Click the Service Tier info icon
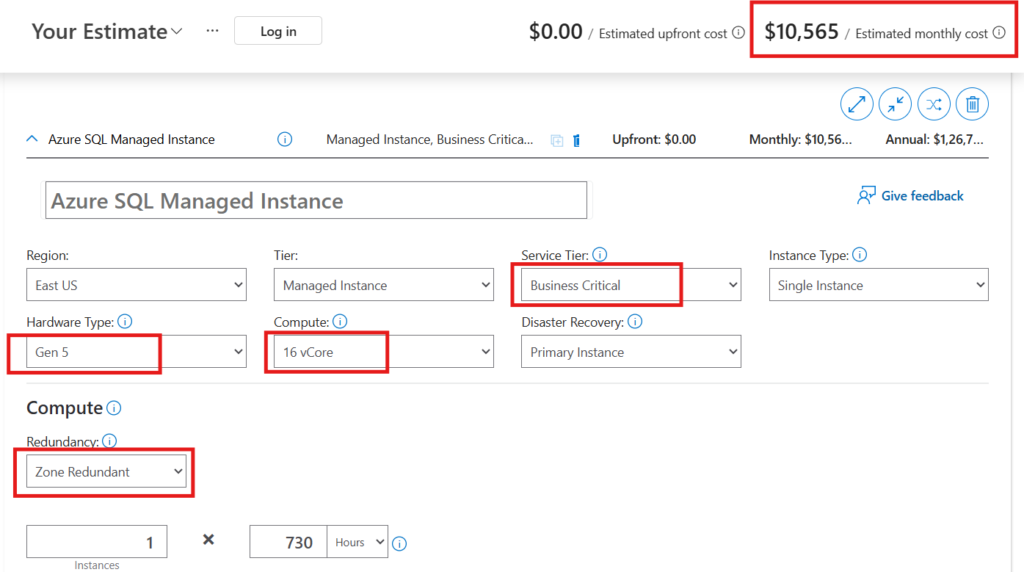 pos(600,255)
